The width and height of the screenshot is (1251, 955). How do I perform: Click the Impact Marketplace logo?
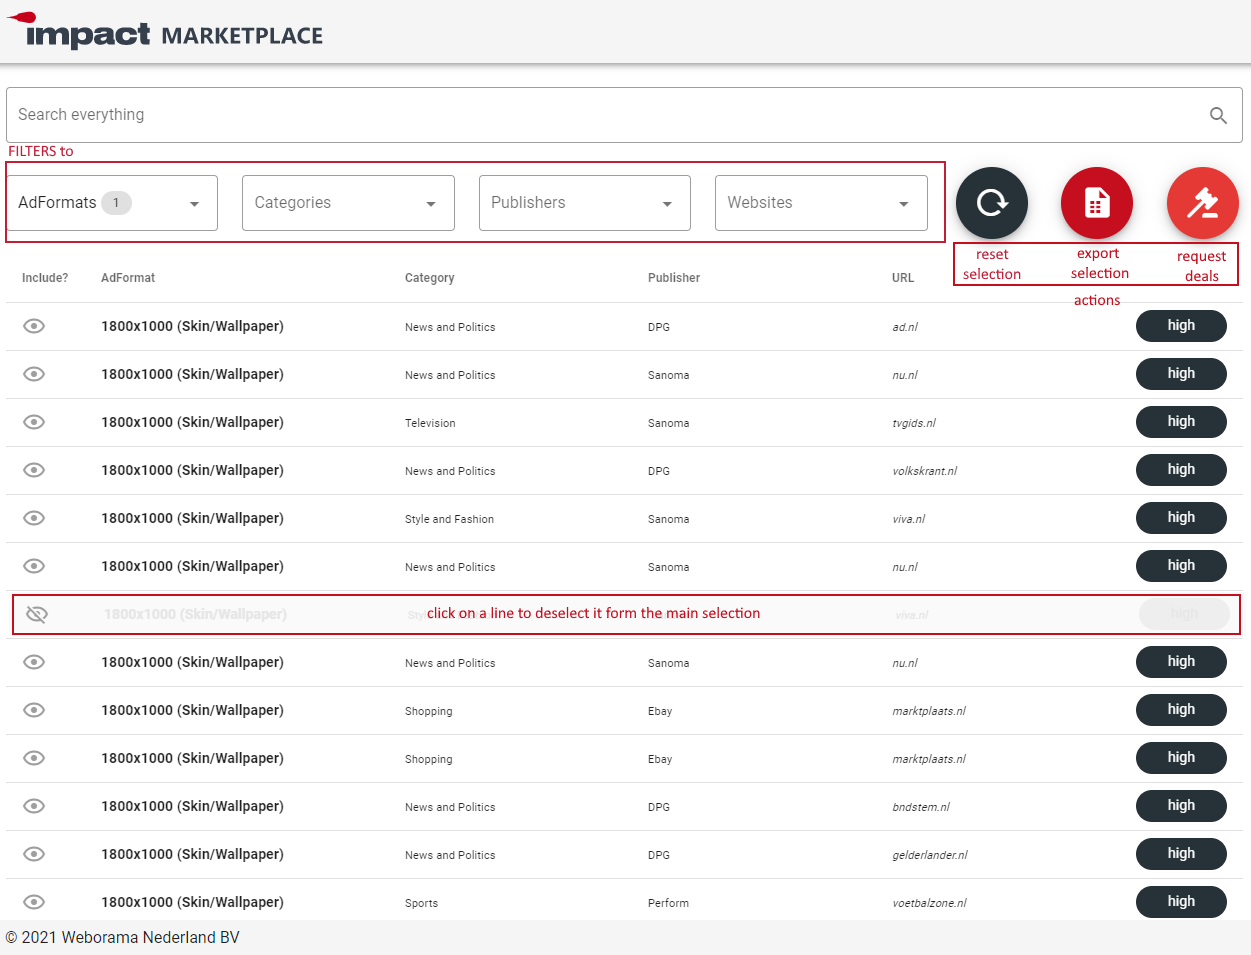coord(165,31)
